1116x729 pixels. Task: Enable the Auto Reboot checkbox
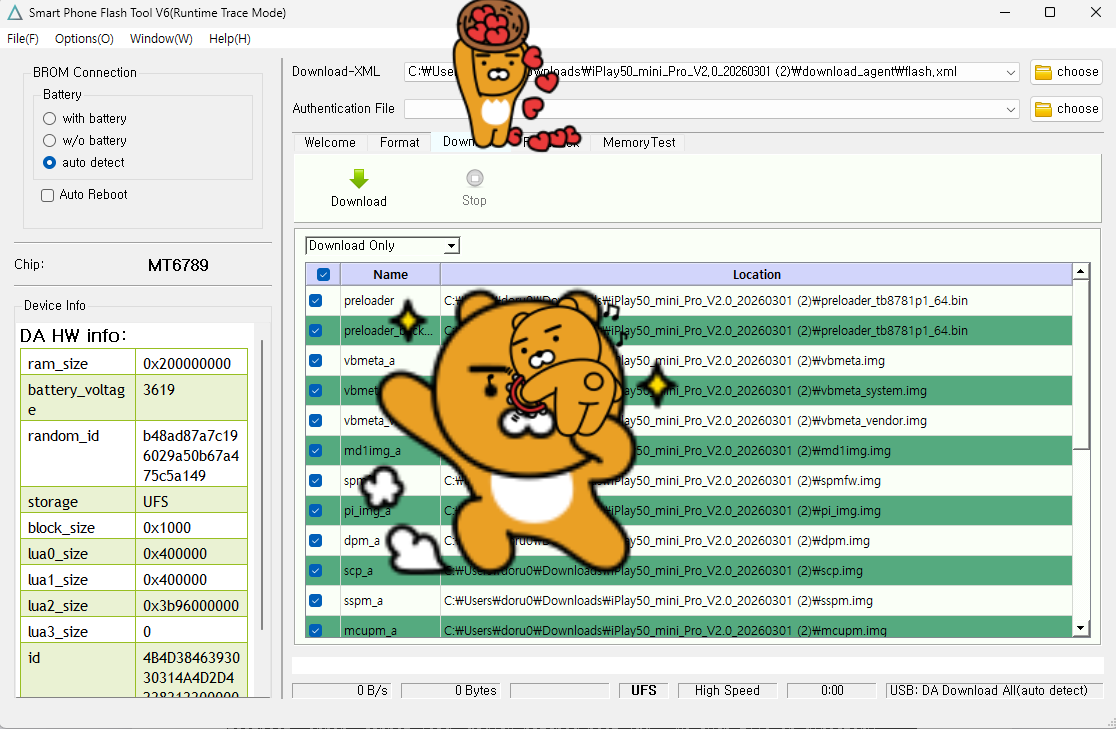click(x=48, y=195)
